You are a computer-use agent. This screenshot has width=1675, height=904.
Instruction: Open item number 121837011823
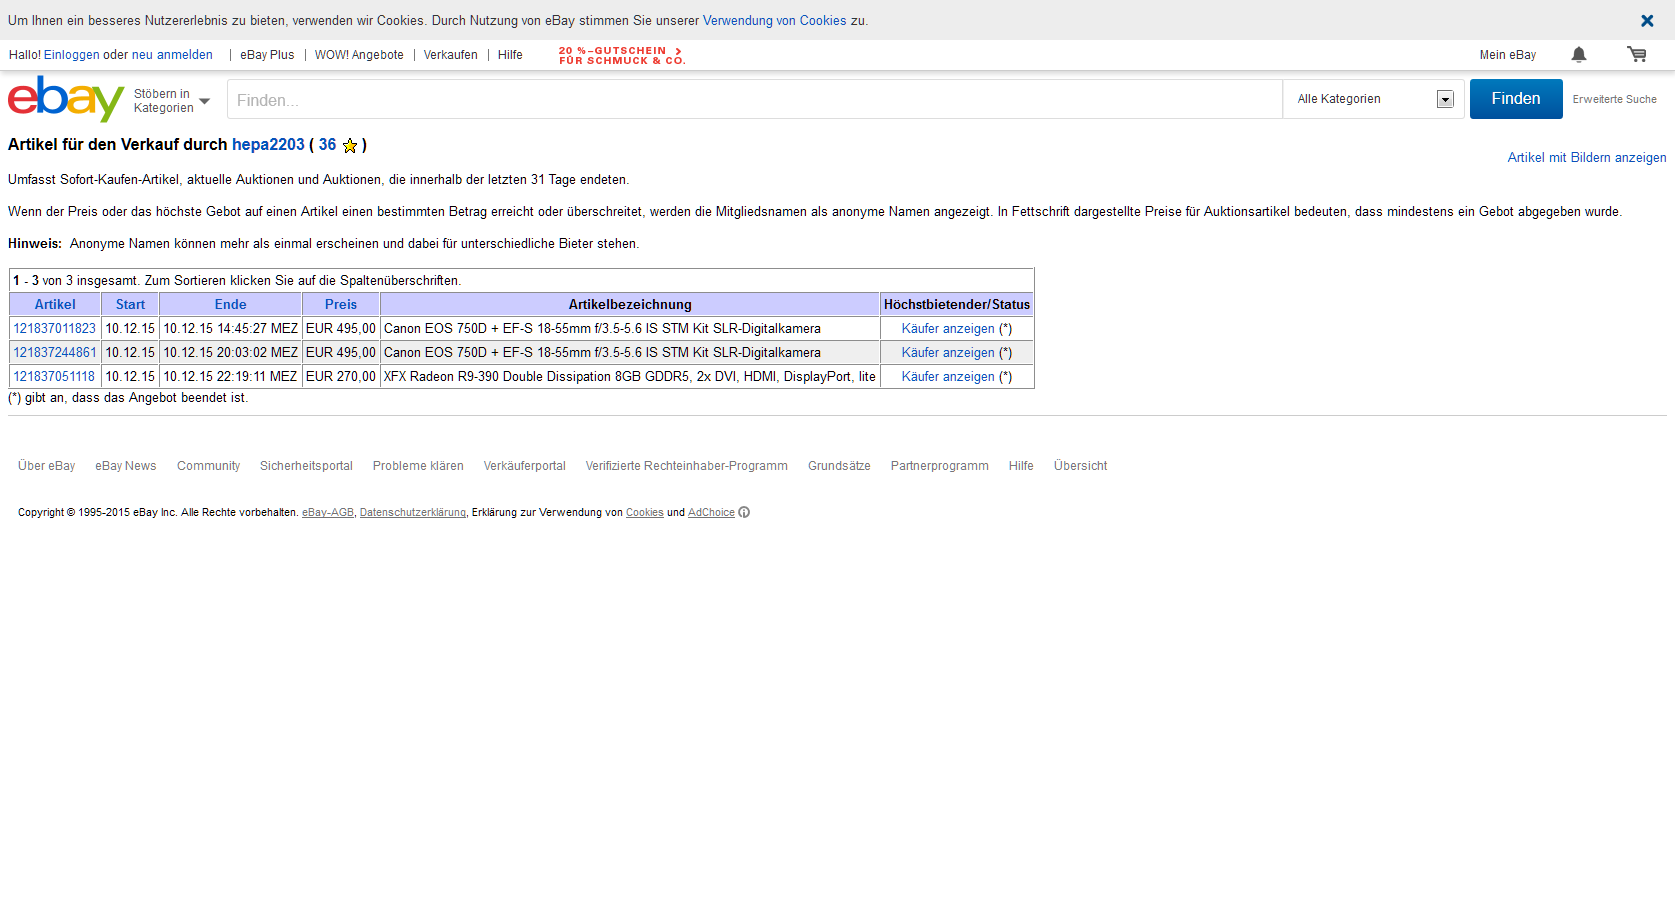55,329
